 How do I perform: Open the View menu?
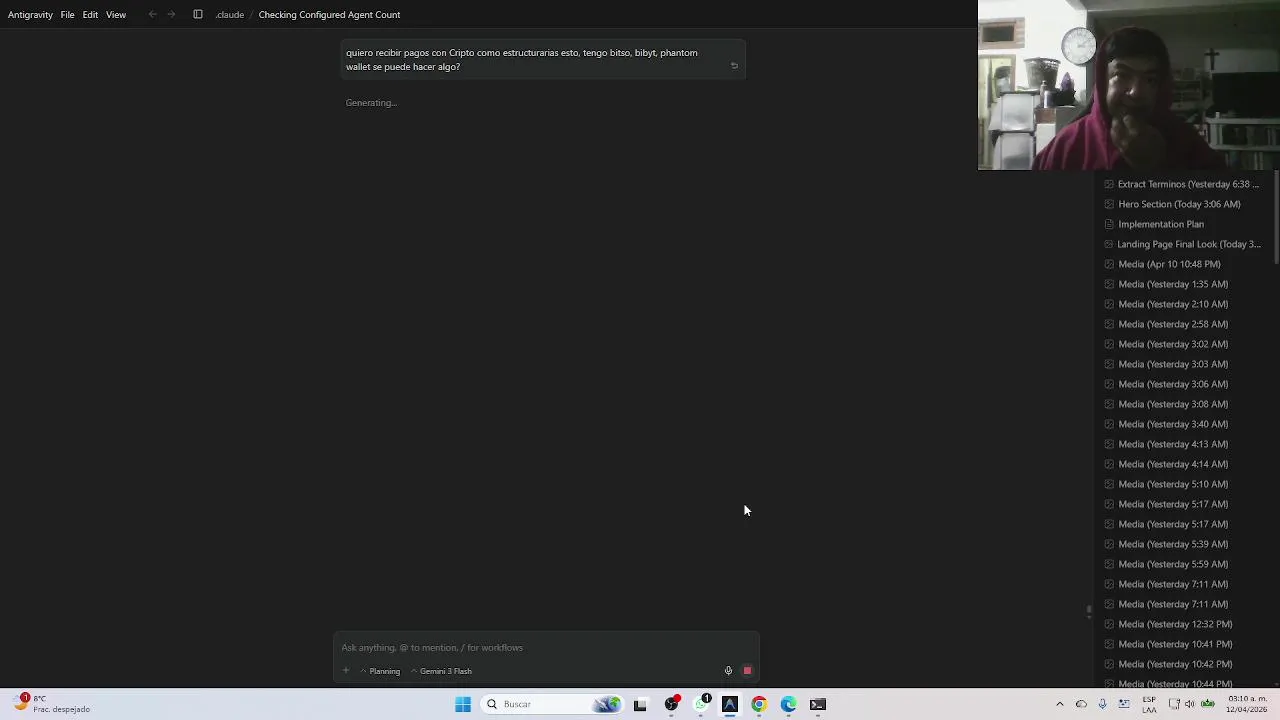(116, 14)
